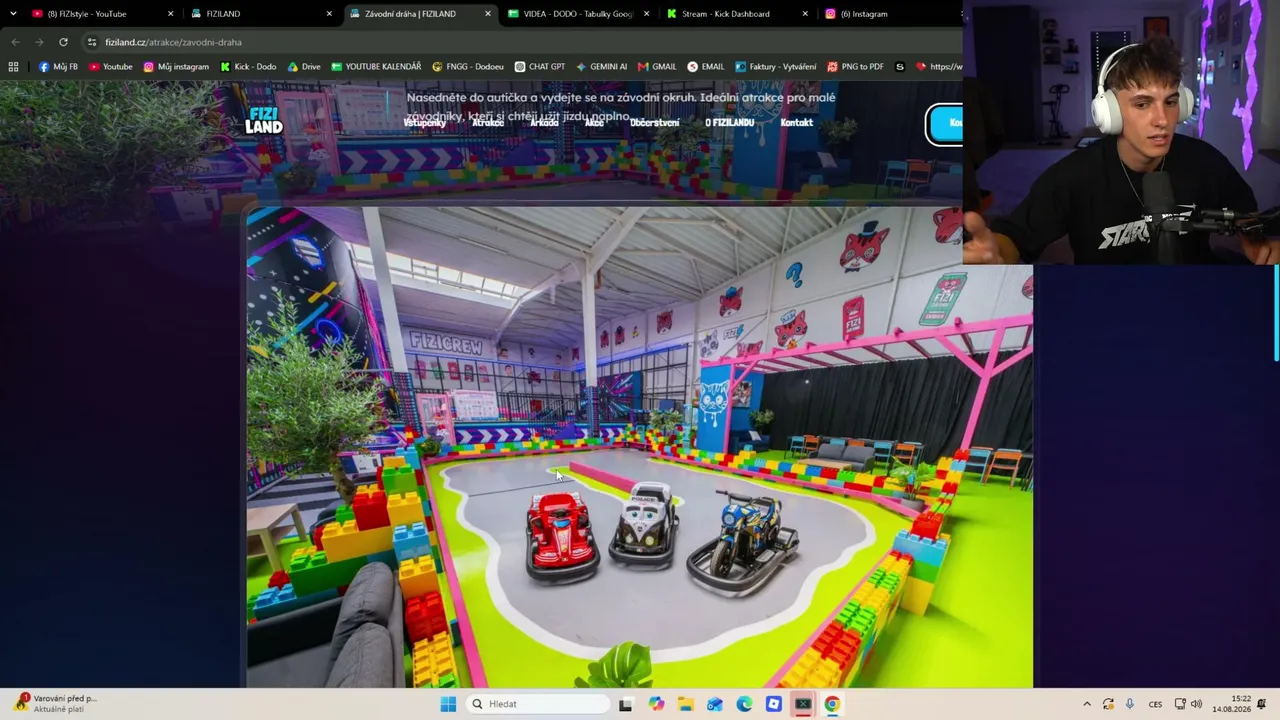Open the Drive bookmark
This screenshot has height=720, width=1280.
point(304,67)
